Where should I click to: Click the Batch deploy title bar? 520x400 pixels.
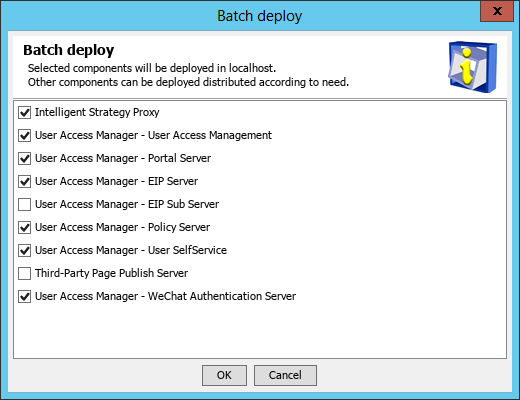coord(260,16)
